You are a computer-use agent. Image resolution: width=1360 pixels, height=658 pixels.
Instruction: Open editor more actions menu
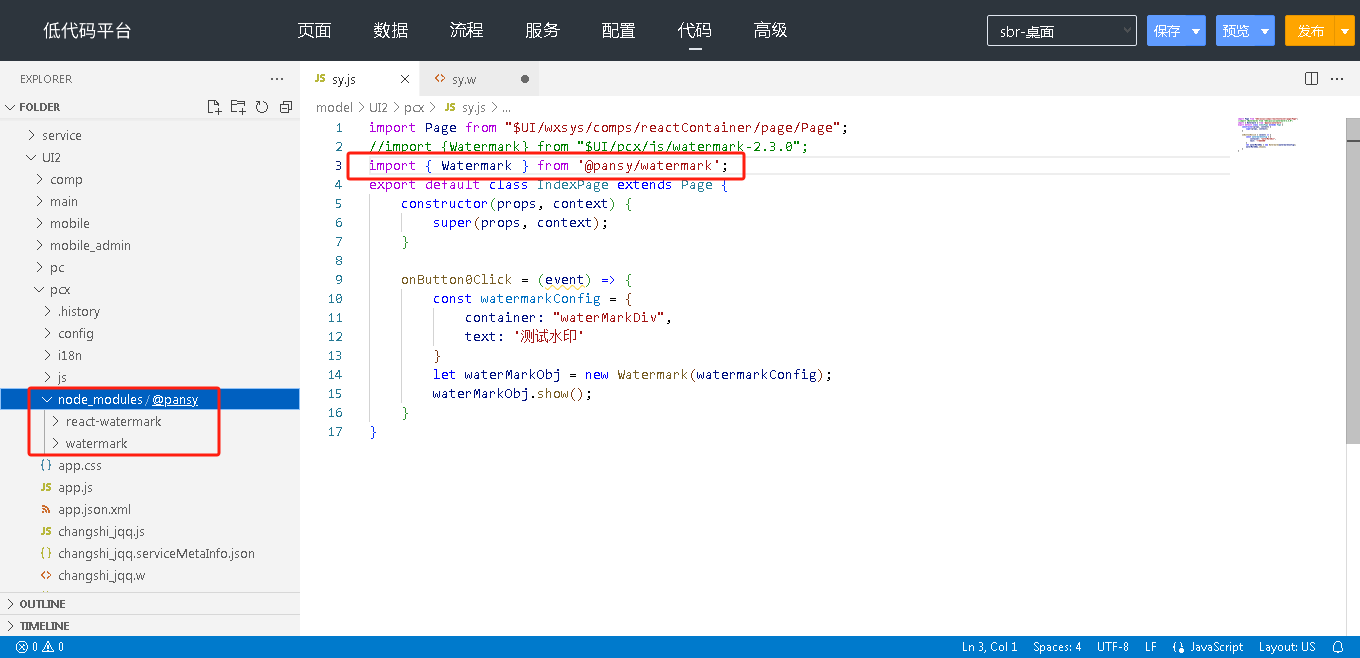pos(1338,79)
